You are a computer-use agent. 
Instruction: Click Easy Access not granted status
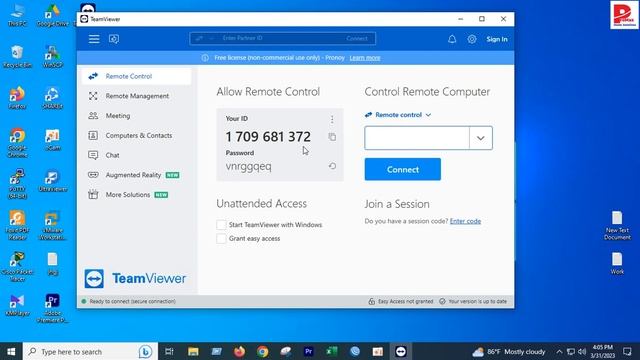[x=401, y=301]
